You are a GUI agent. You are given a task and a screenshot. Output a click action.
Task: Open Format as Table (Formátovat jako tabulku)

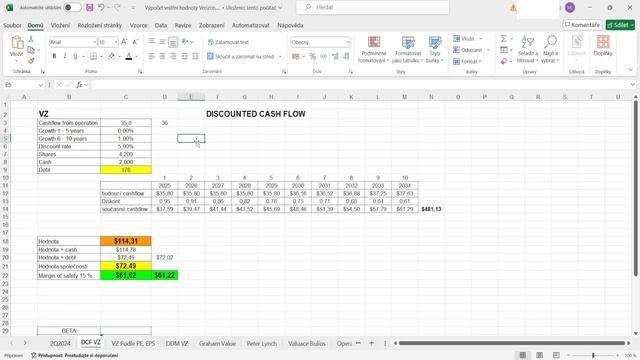(x=408, y=49)
